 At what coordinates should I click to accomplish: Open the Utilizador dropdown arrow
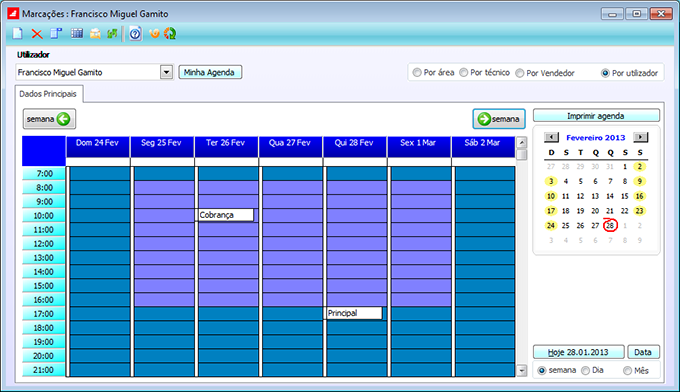click(166, 72)
